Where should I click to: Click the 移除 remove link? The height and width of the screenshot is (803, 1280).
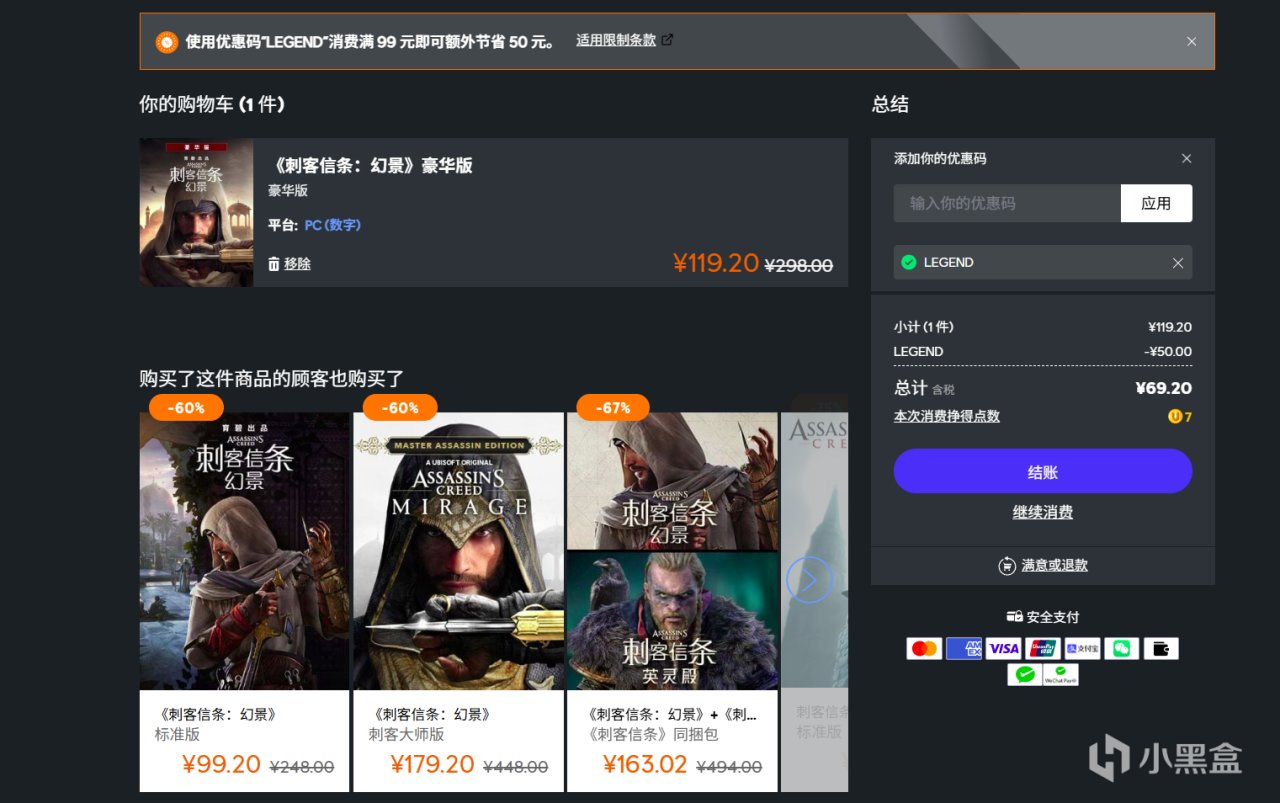pos(297,264)
